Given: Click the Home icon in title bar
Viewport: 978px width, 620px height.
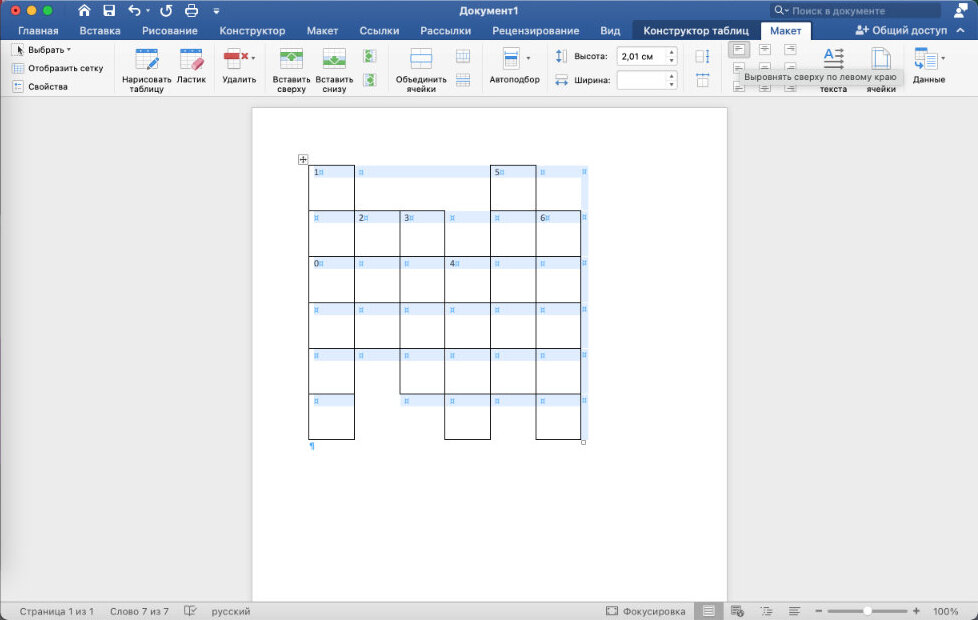Looking at the screenshot, I should coord(84,11).
